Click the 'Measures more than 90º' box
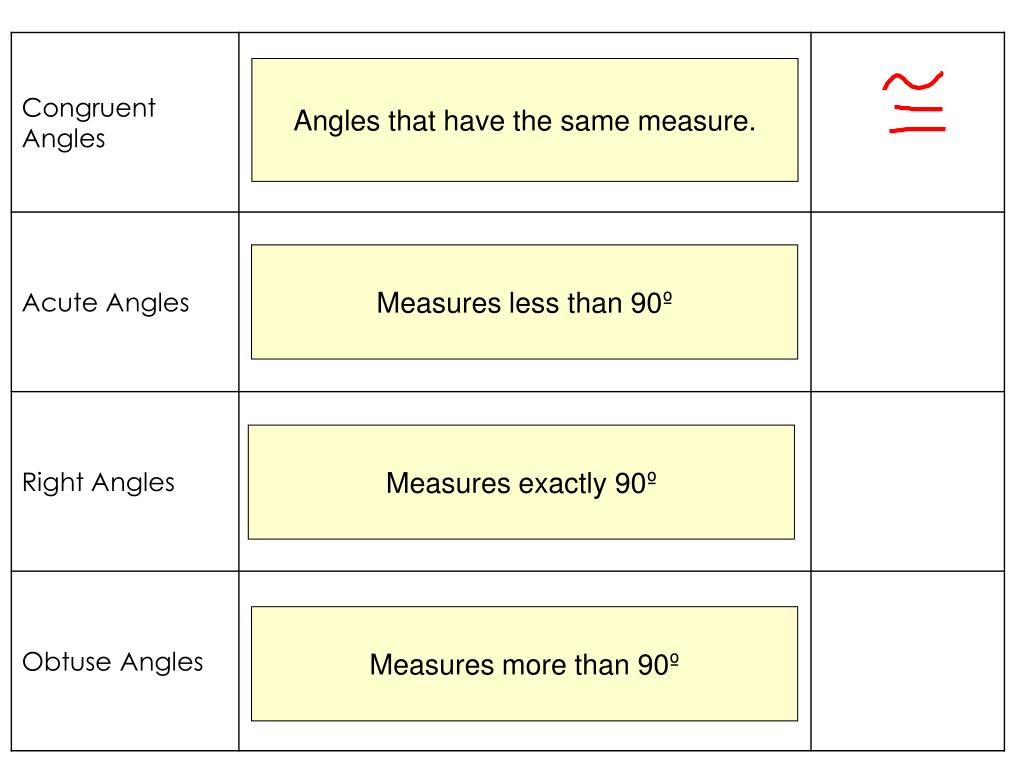This screenshot has width=1024, height=768. pos(524,664)
